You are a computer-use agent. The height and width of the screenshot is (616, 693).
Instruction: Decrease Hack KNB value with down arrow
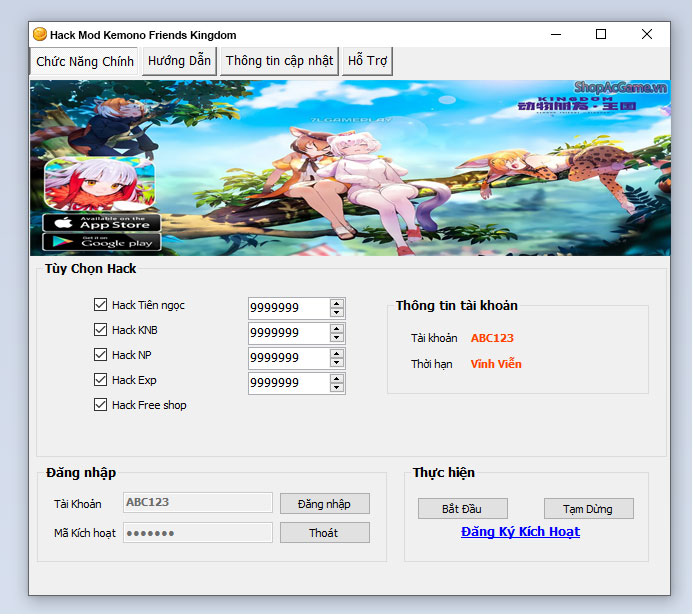337,338
